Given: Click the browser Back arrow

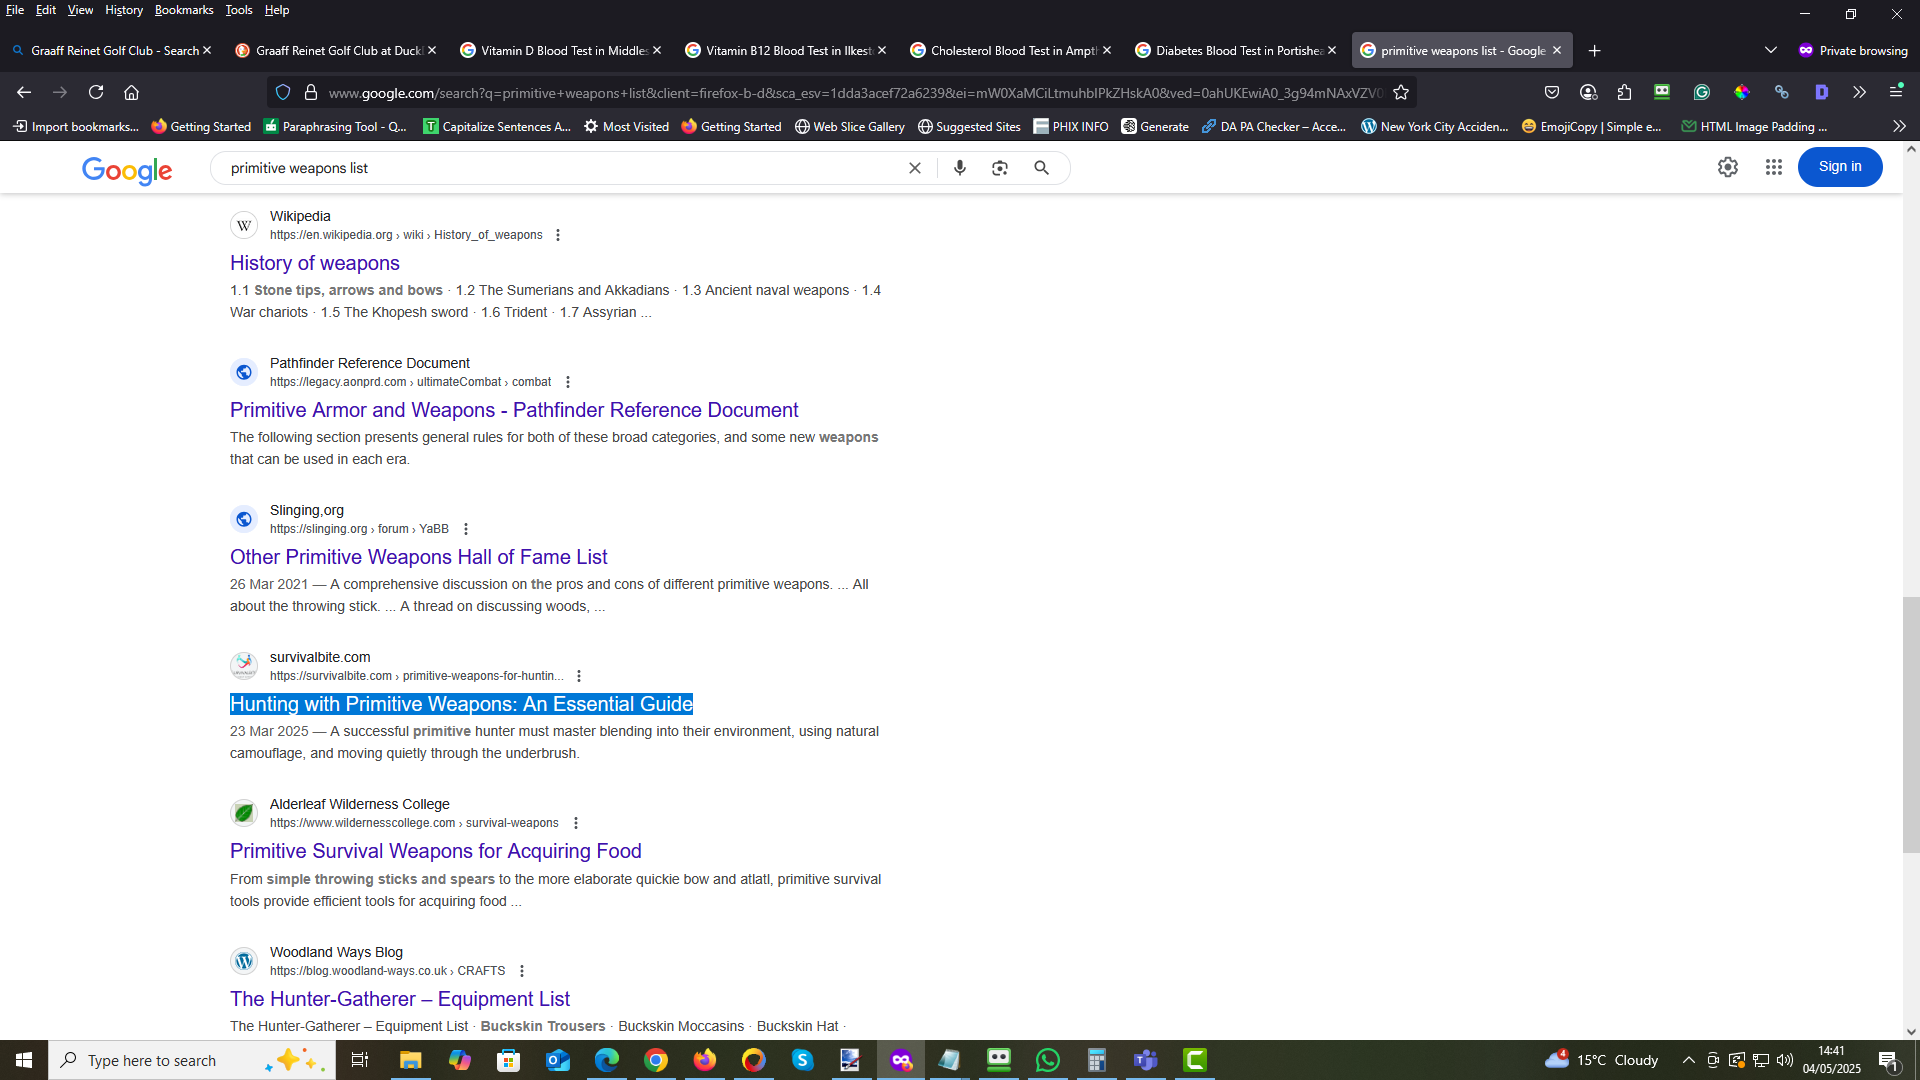Looking at the screenshot, I should click(24, 92).
